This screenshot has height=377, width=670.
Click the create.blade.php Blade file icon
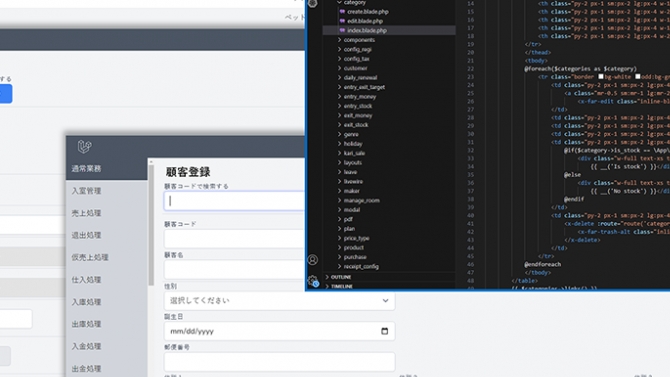pyautogui.click(x=342, y=12)
